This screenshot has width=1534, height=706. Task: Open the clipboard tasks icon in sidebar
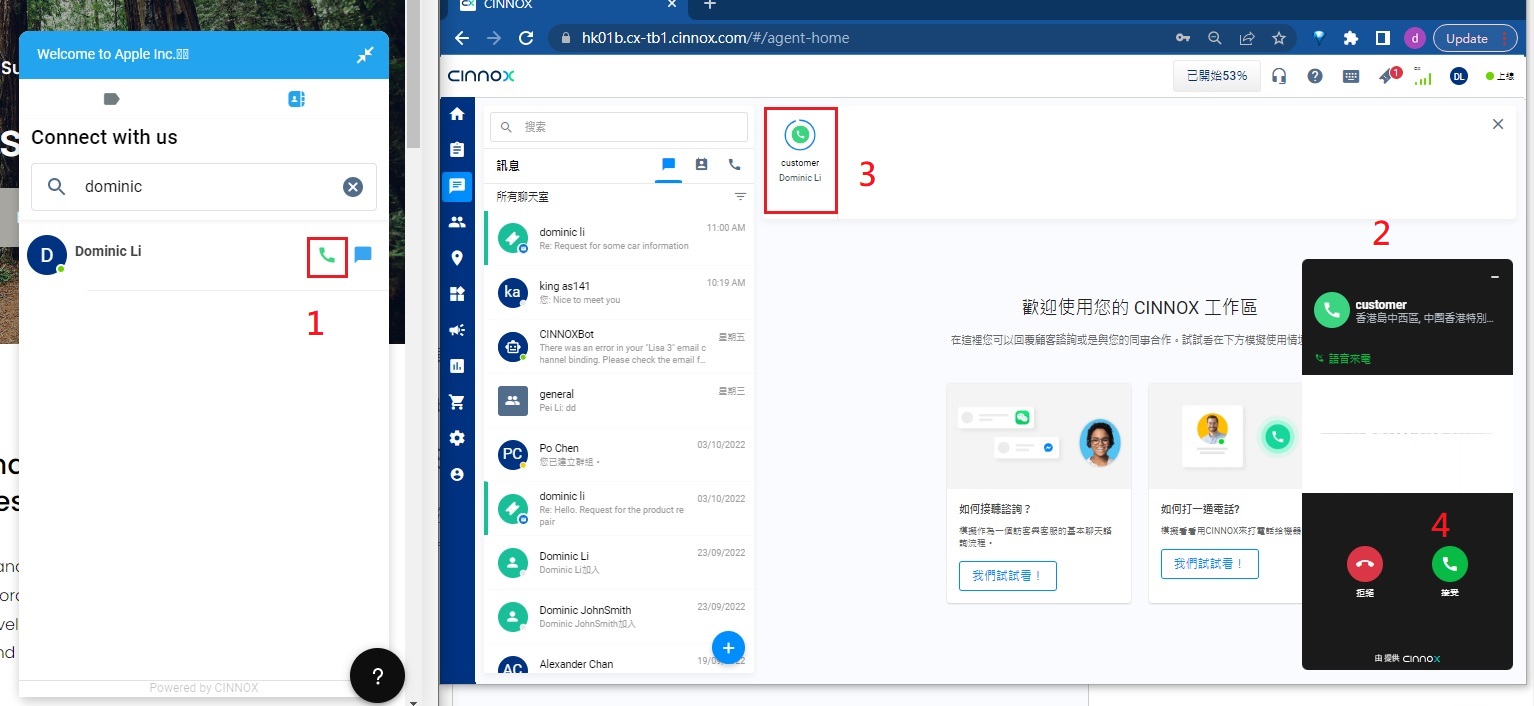click(x=457, y=150)
